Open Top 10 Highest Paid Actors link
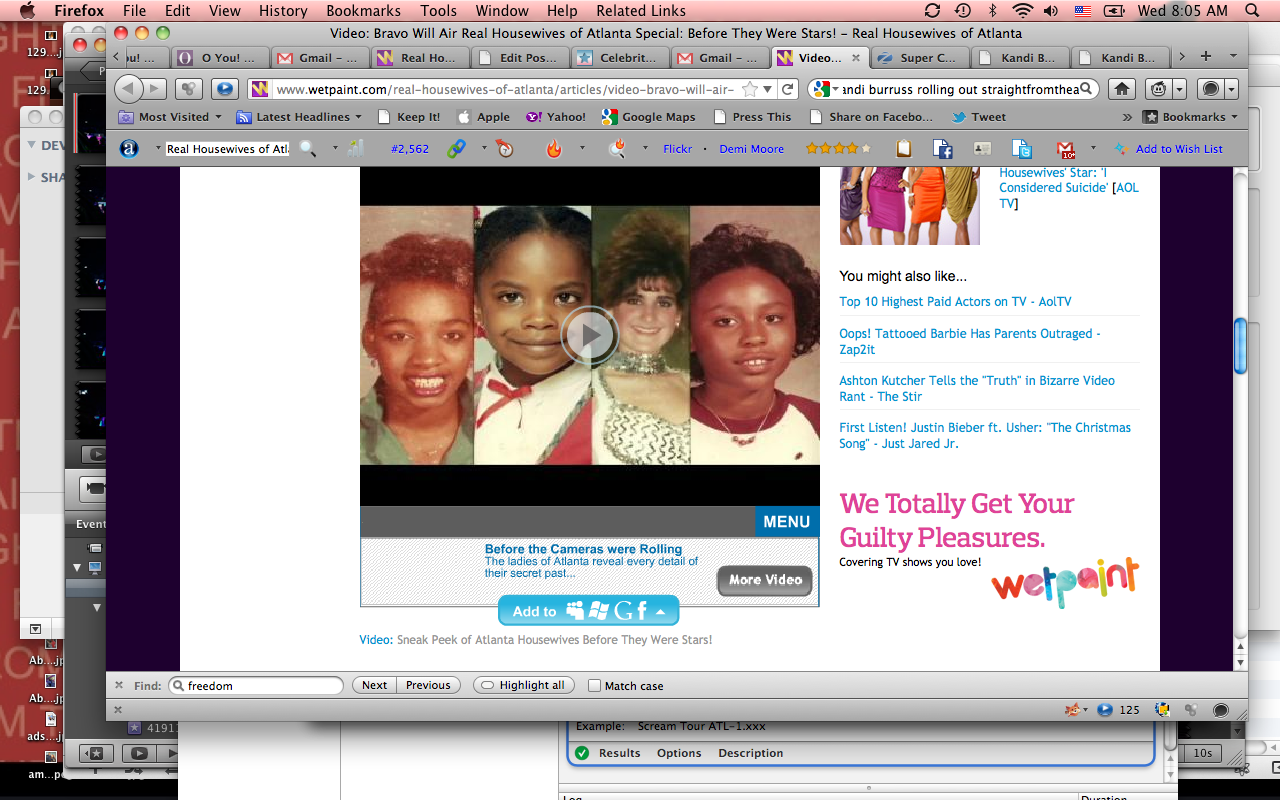1280x800 pixels. point(955,301)
